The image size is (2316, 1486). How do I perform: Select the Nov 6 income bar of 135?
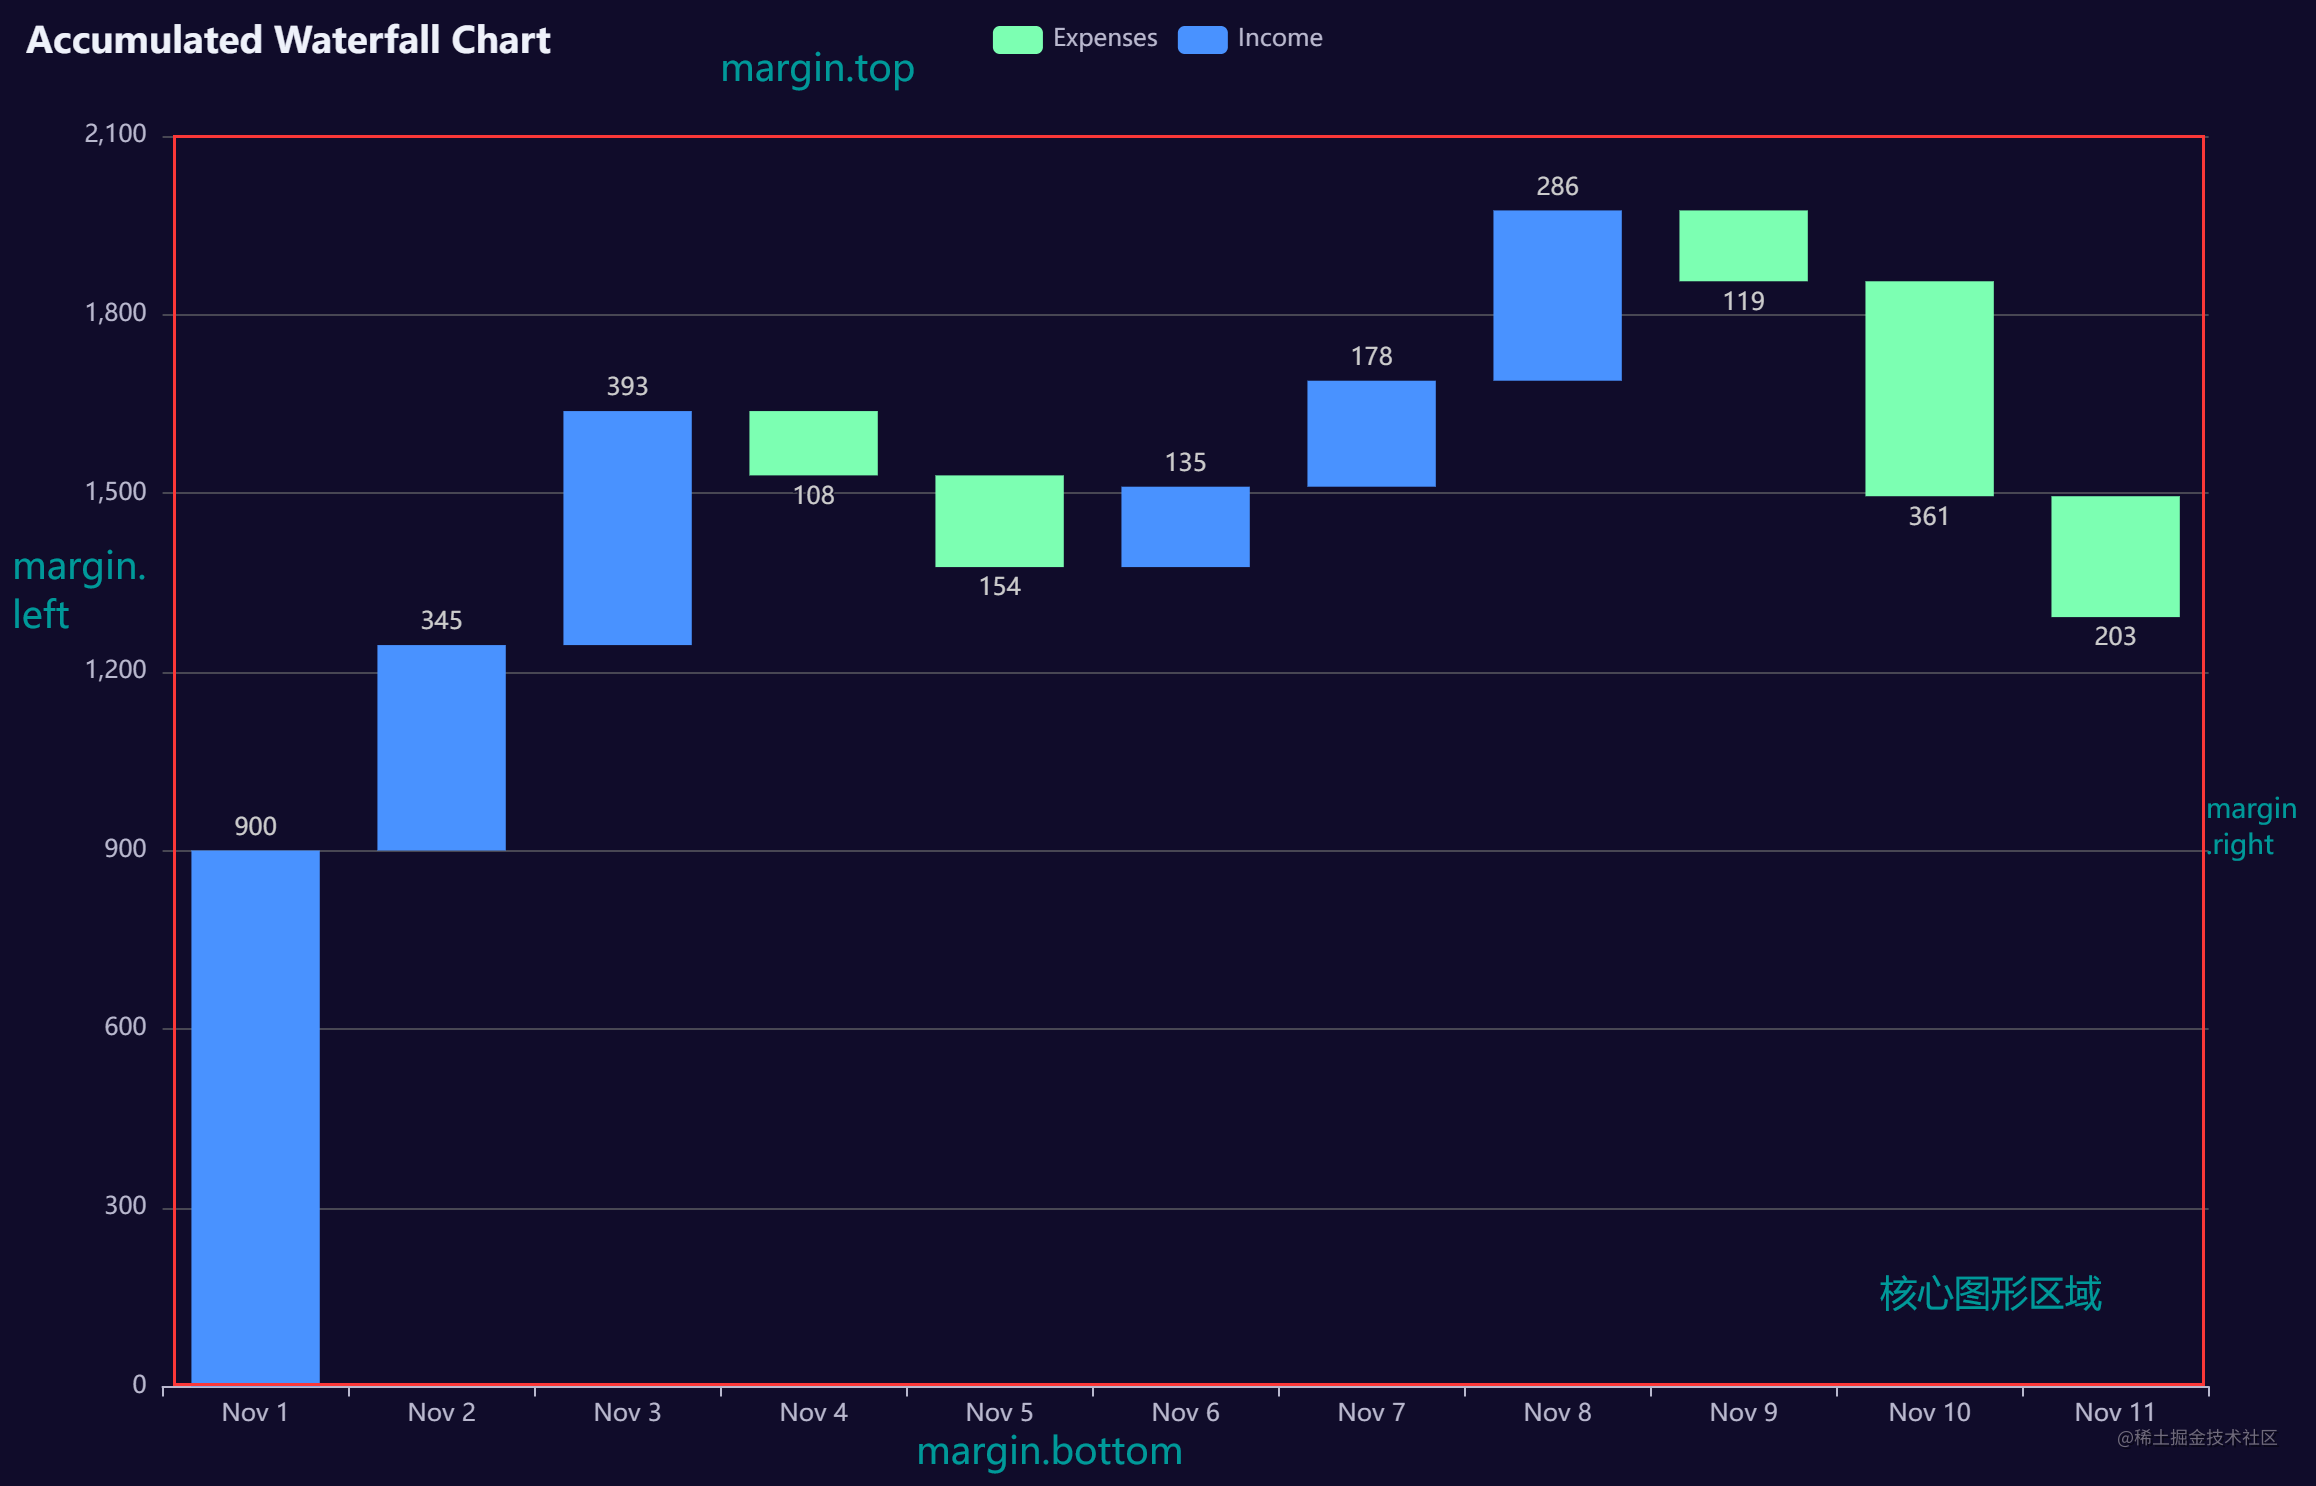tap(1185, 527)
